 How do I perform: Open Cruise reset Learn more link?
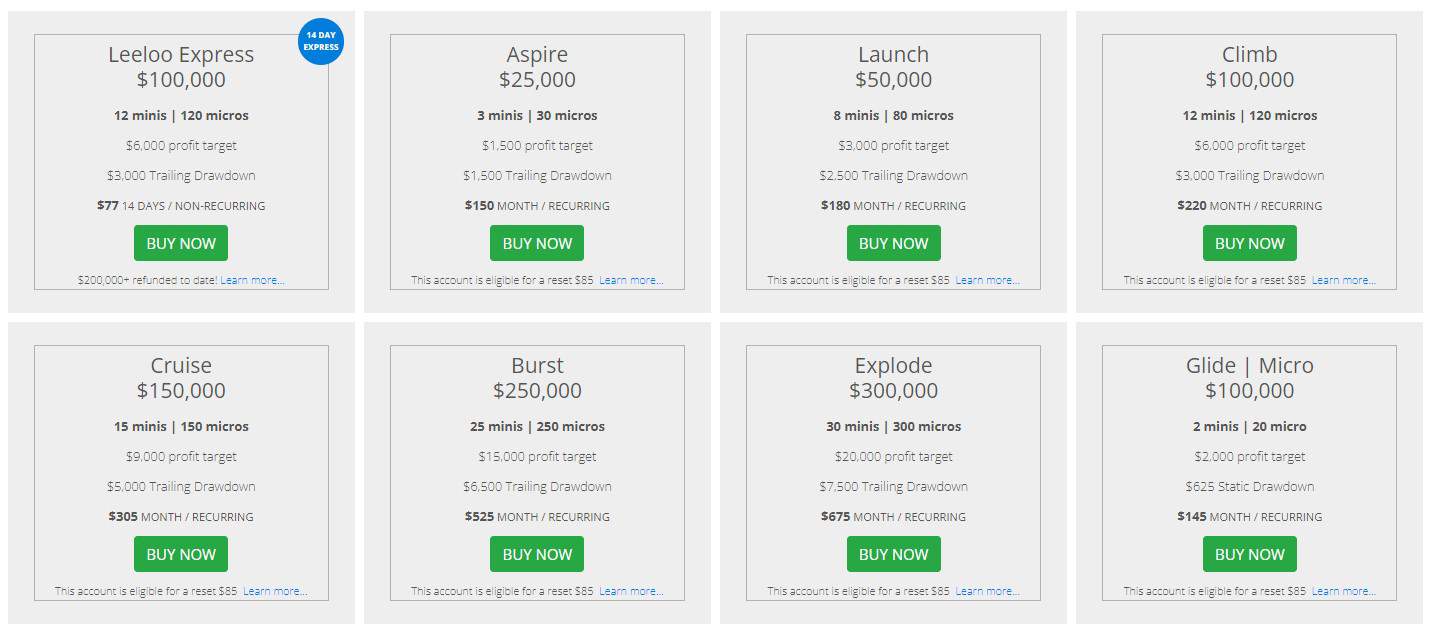[275, 592]
